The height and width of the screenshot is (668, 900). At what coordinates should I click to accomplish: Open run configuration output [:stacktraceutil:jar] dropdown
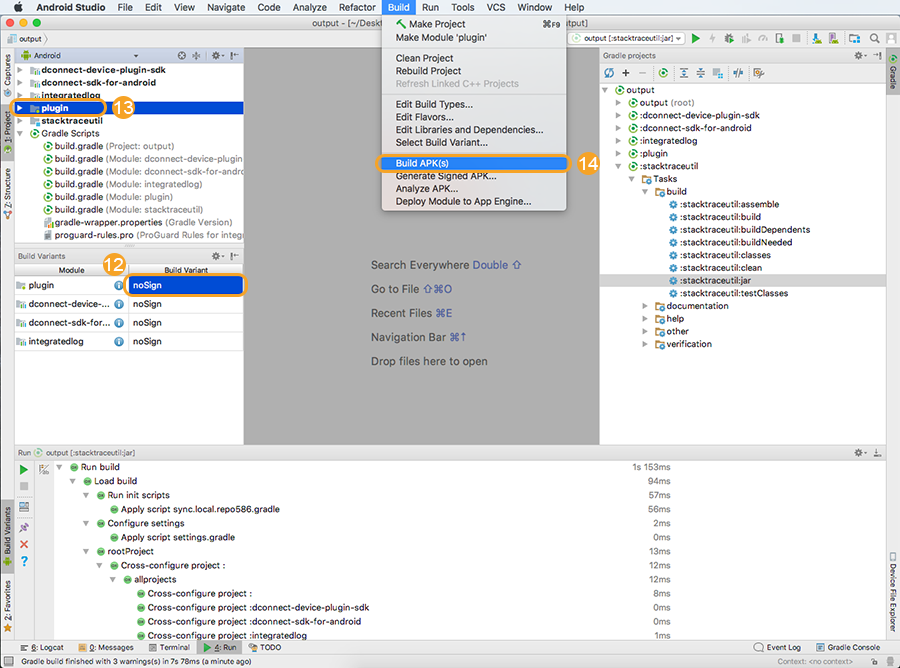point(627,38)
